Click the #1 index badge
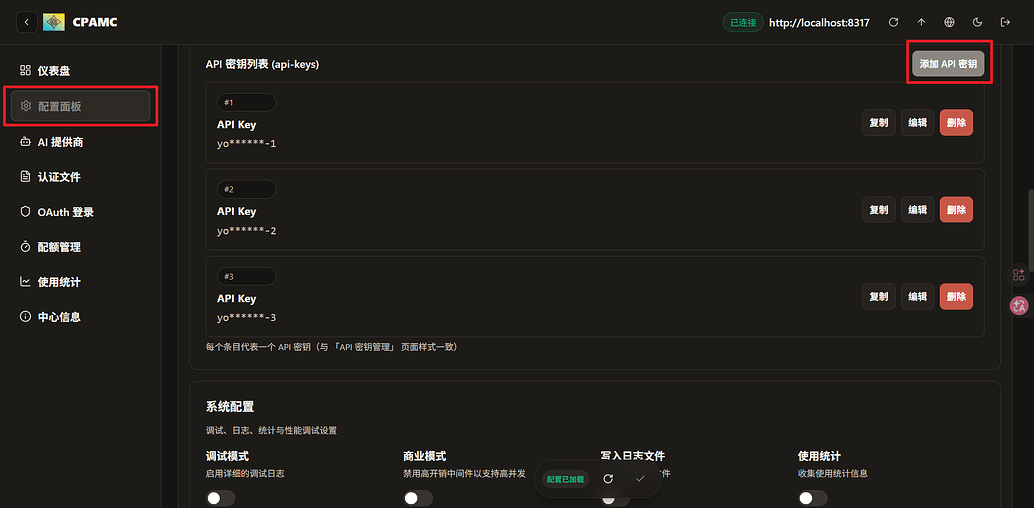This screenshot has height=508, width=1034. pyautogui.click(x=246, y=102)
